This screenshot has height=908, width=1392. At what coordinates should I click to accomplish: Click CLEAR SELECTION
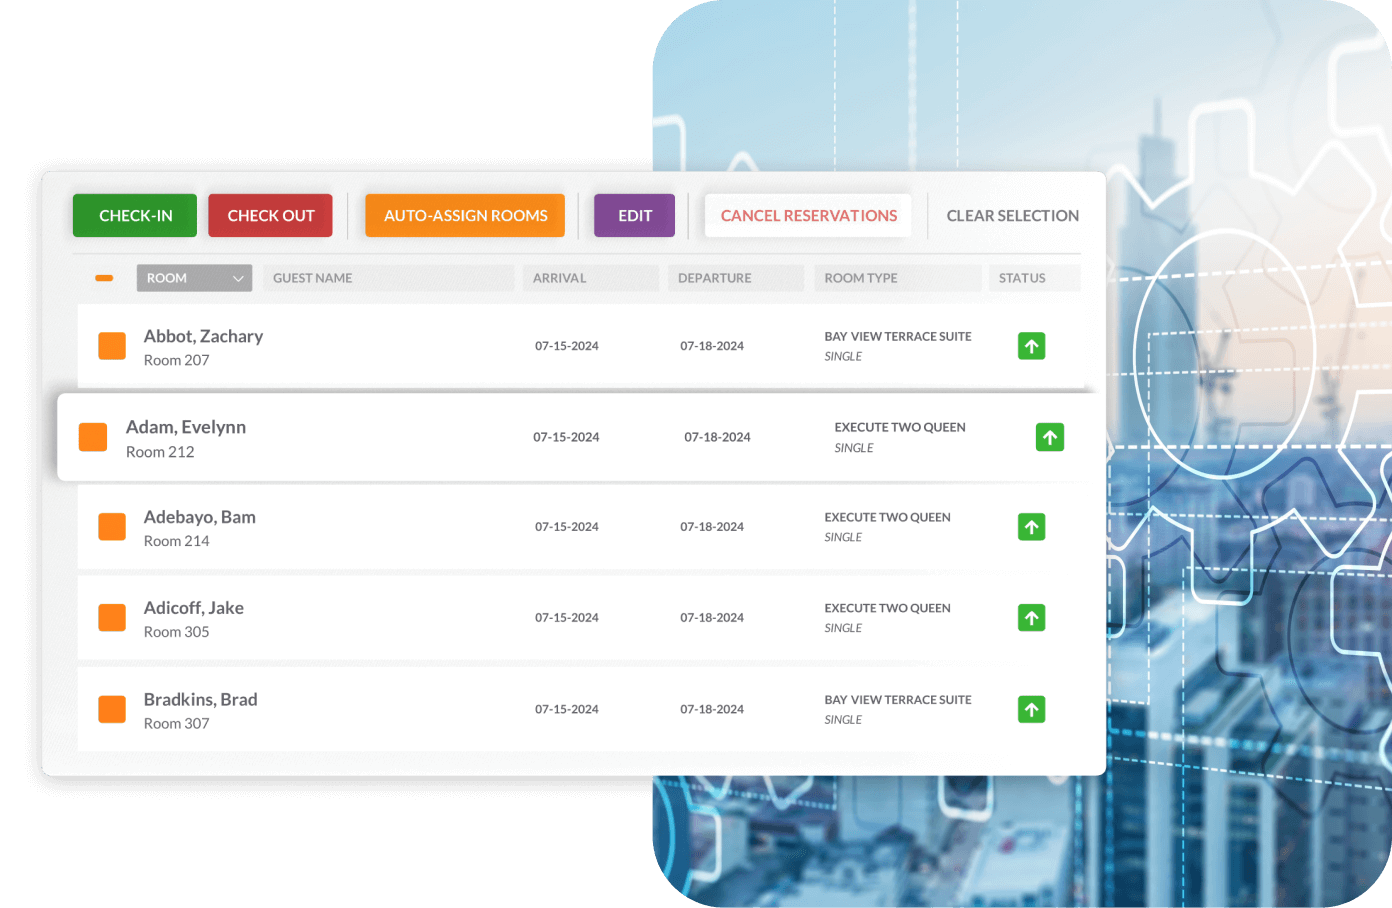(1012, 215)
